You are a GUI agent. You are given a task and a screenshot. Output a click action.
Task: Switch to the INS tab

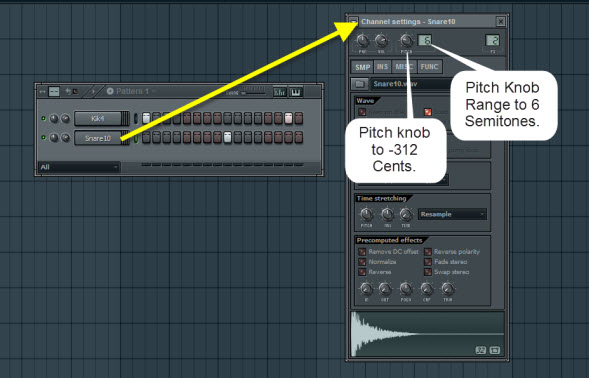[382, 67]
